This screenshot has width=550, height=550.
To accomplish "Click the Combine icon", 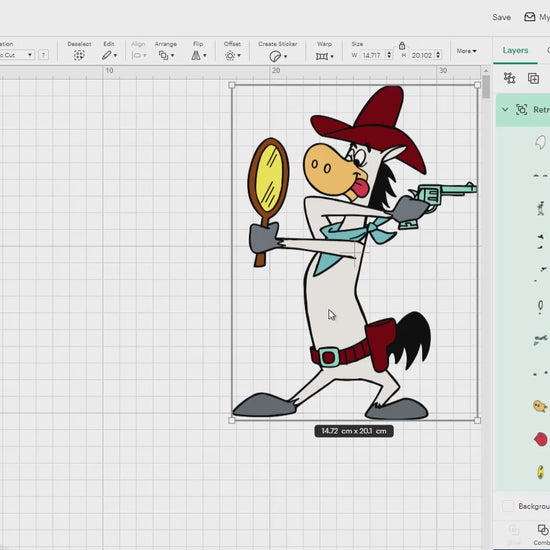I will coord(543,530).
